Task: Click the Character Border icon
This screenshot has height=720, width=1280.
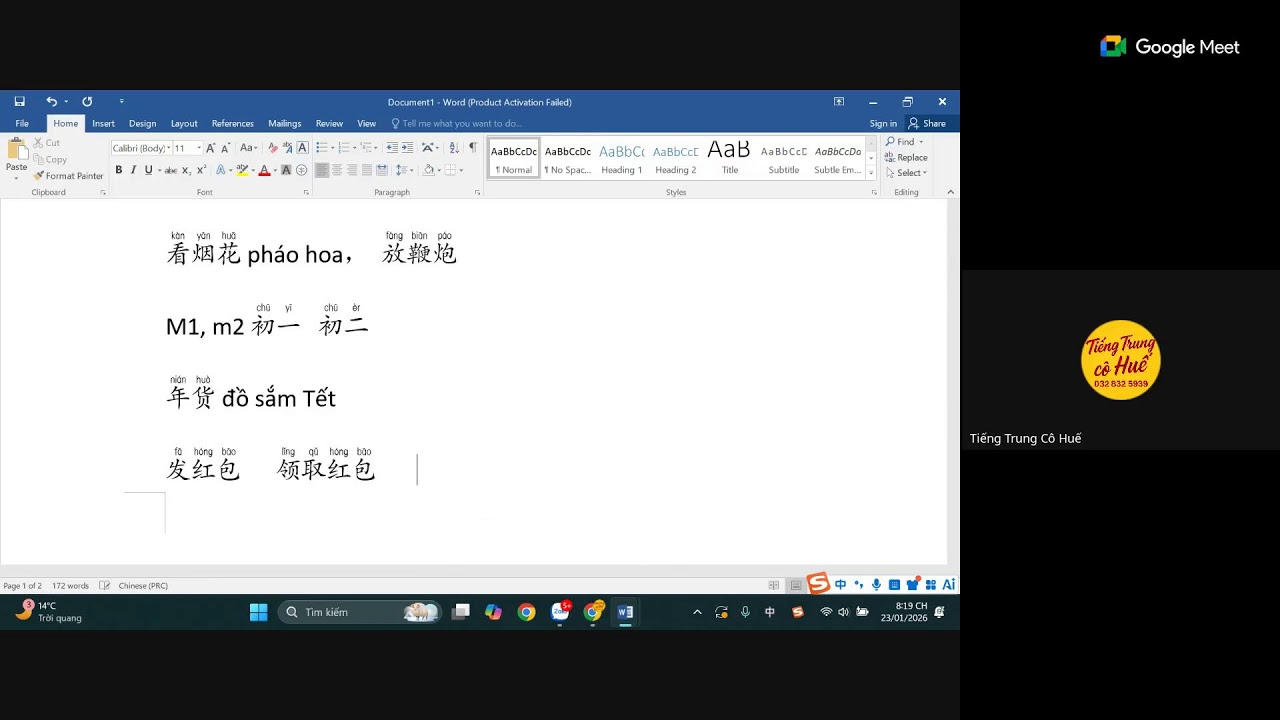Action: (x=302, y=148)
